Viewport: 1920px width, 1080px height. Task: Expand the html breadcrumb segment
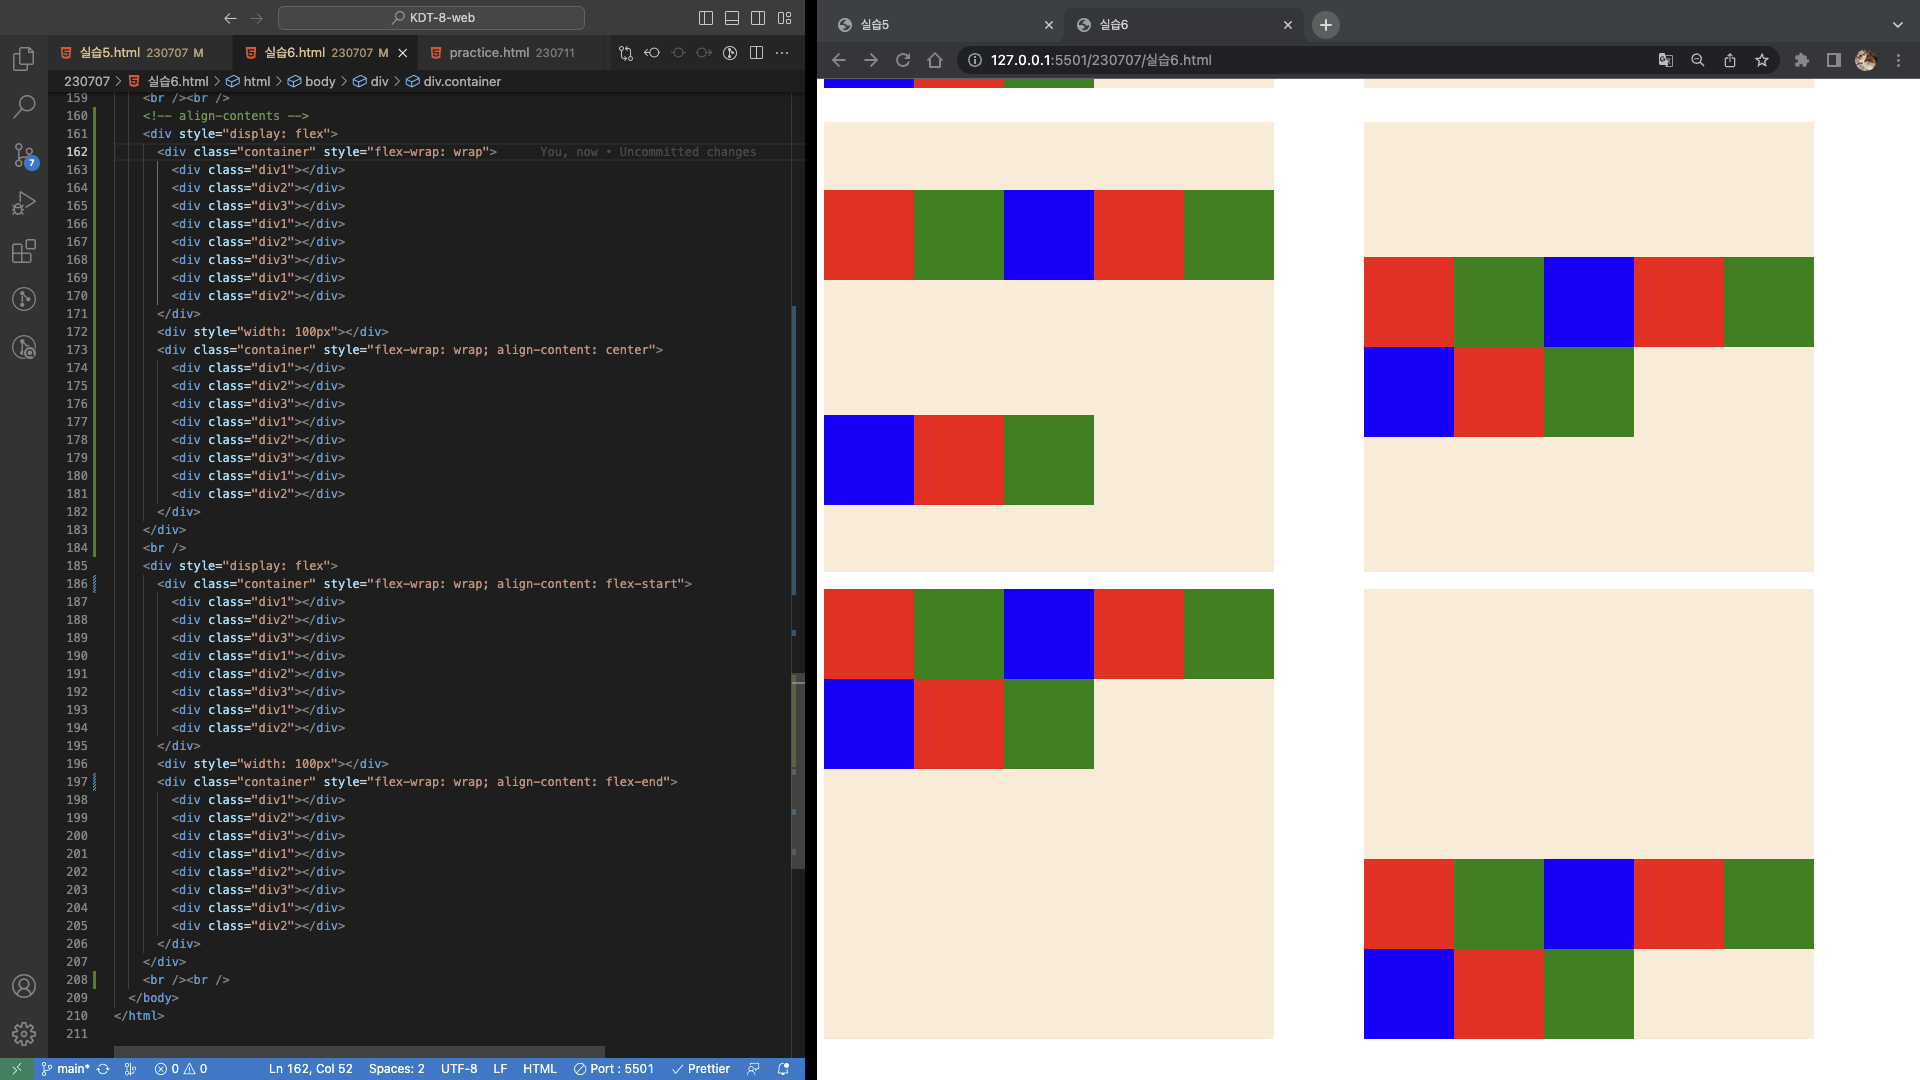[x=248, y=82]
